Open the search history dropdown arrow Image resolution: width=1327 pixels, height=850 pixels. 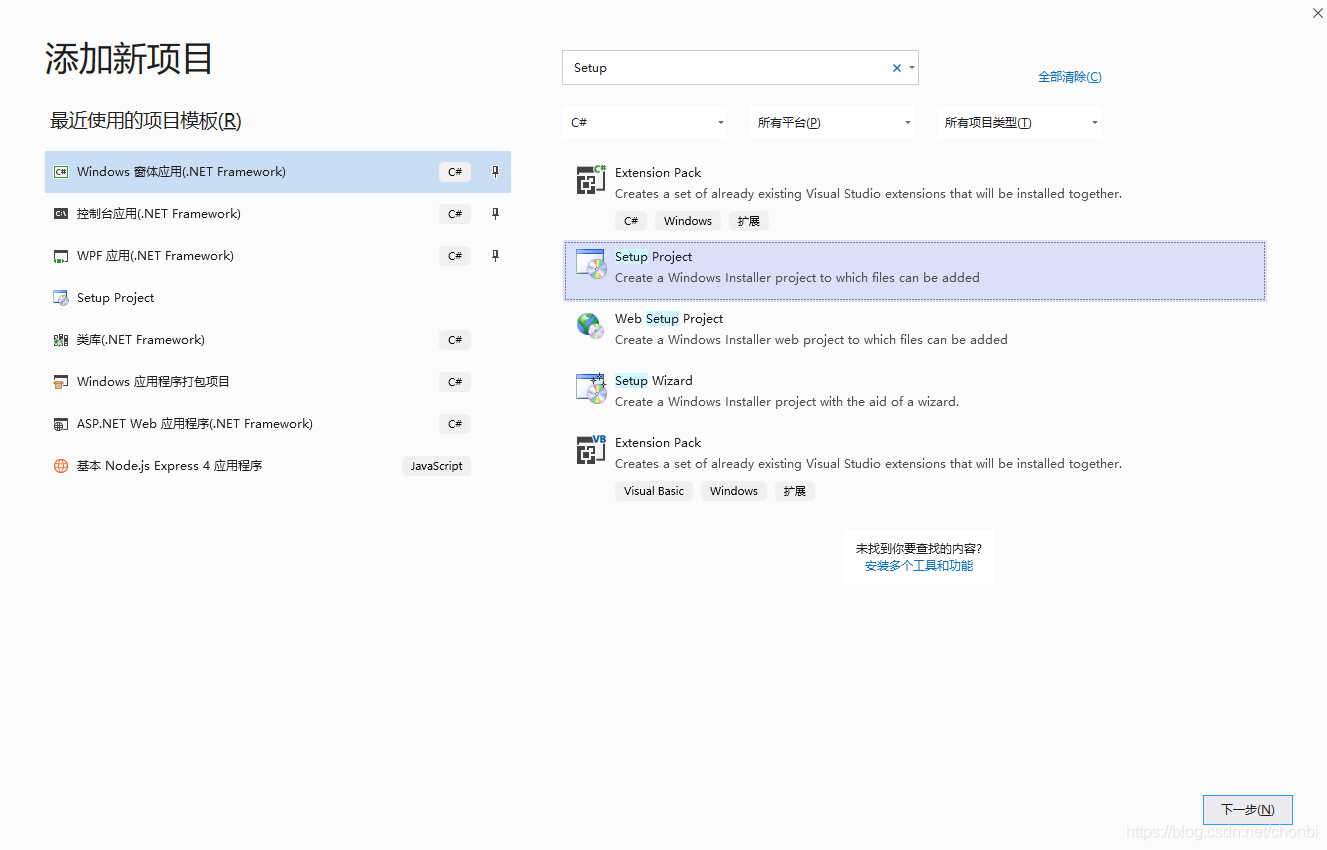click(x=912, y=68)
